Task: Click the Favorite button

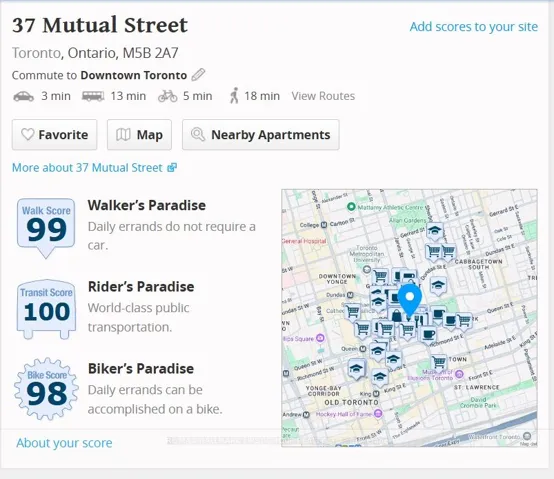Action: coord(54,135)
